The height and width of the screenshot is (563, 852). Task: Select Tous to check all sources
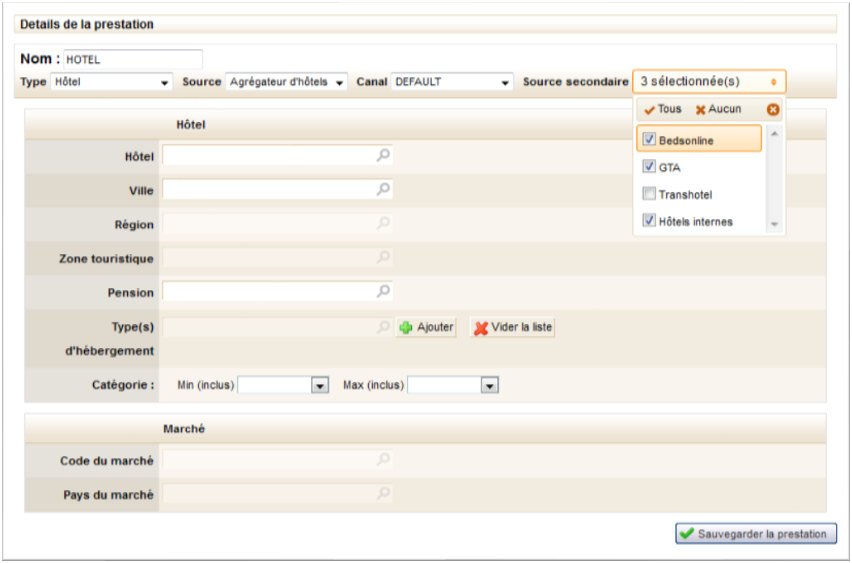point(662,109)
